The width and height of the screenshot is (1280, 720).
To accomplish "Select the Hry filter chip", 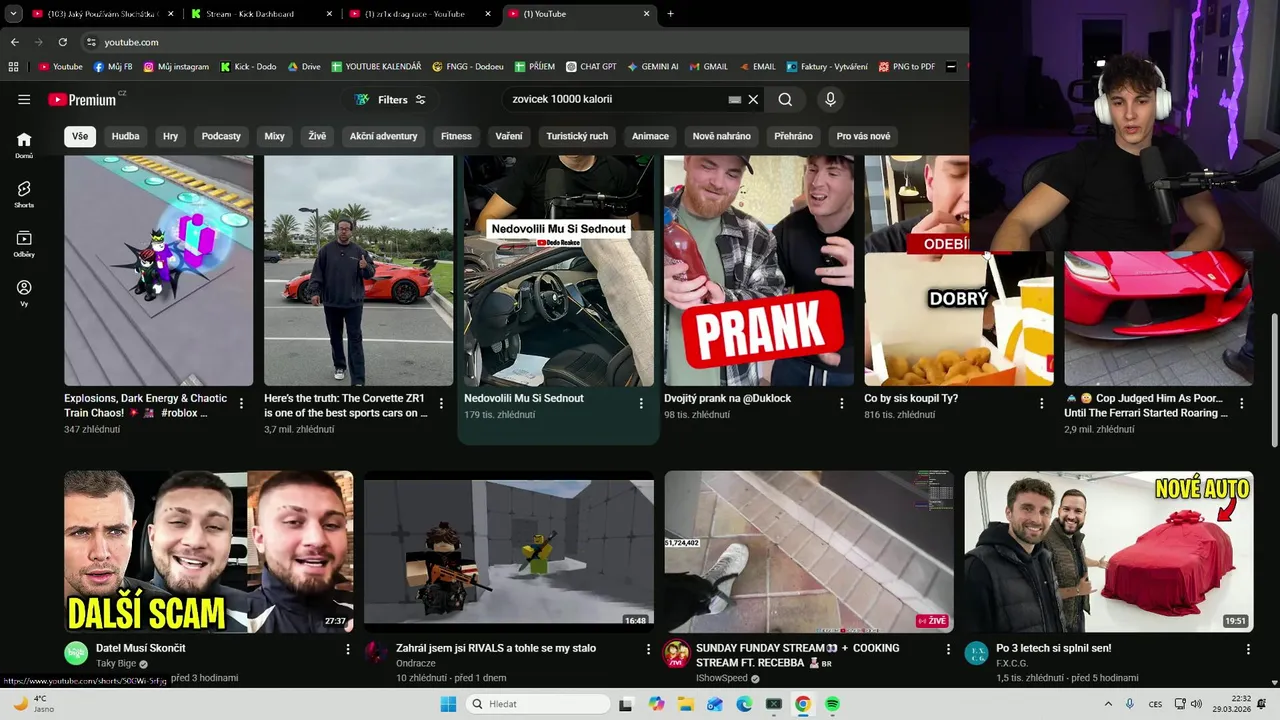I will 171,136.
